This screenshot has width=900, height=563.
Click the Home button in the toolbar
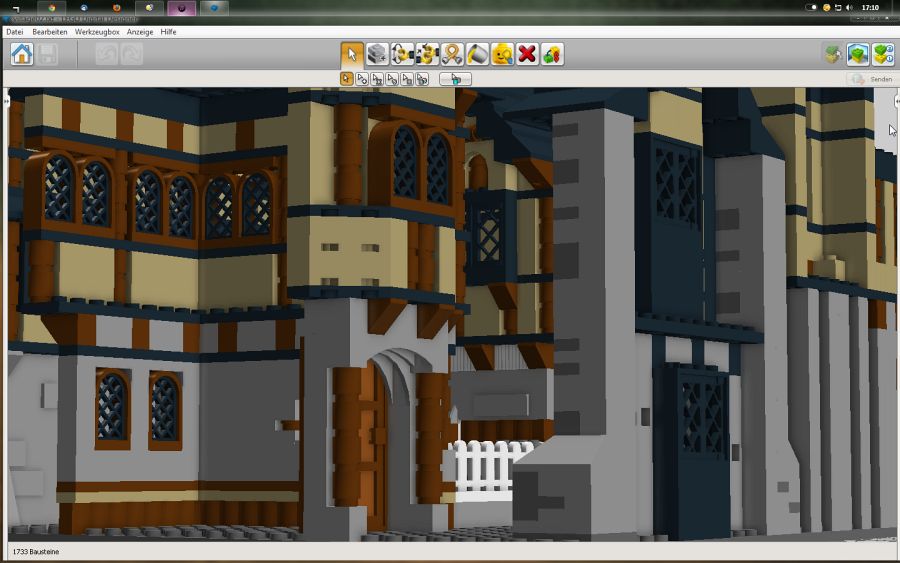pyautogui.click(x=21, y=54)
